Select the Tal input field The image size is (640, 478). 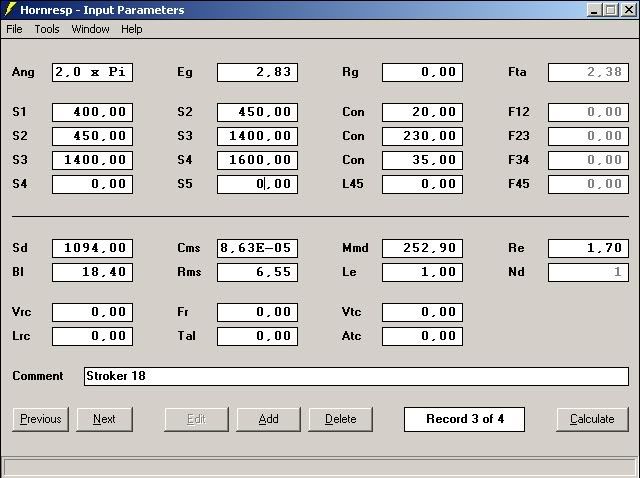pos(258,337)
